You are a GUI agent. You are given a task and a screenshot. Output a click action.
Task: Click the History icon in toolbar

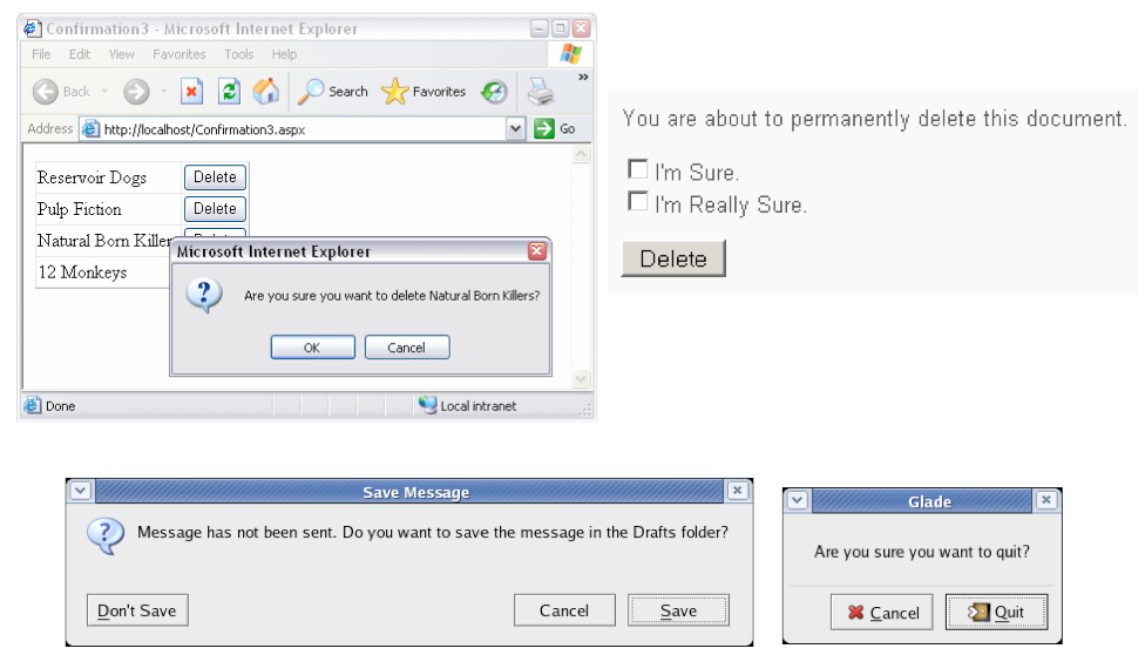coord(494,92)
